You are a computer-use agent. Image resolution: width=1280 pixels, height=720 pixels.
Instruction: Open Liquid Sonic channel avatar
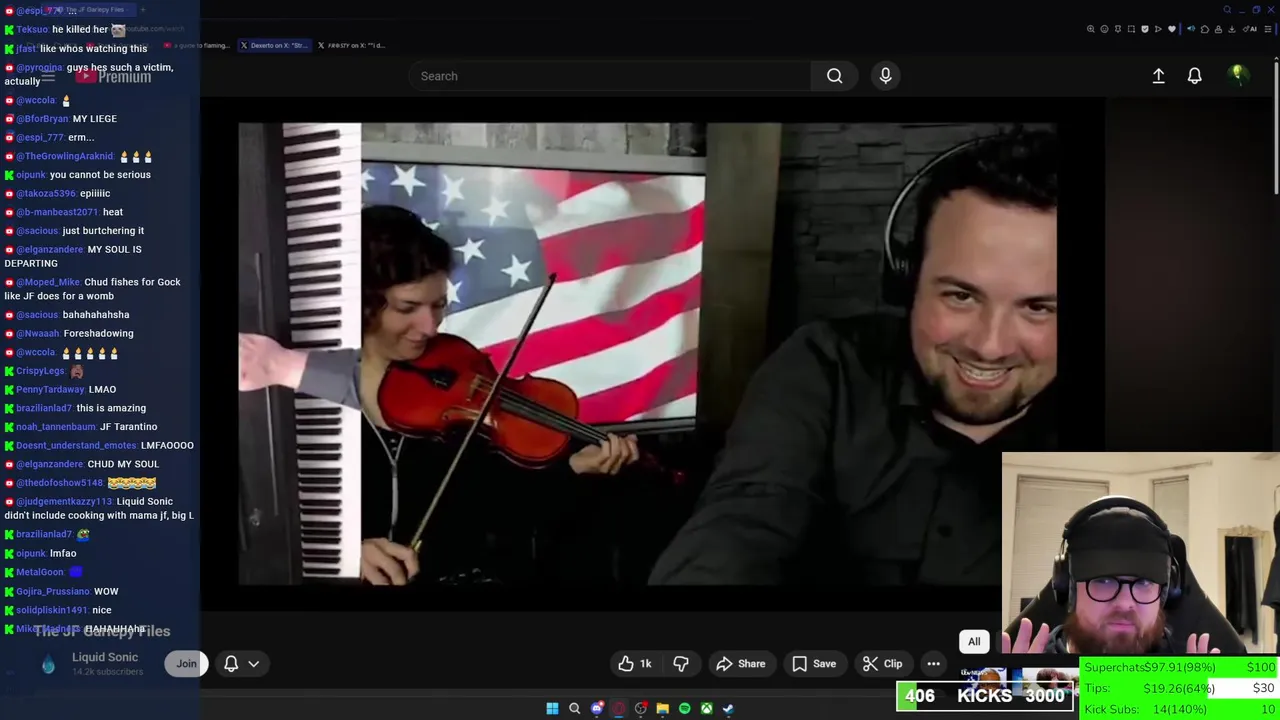48,664
